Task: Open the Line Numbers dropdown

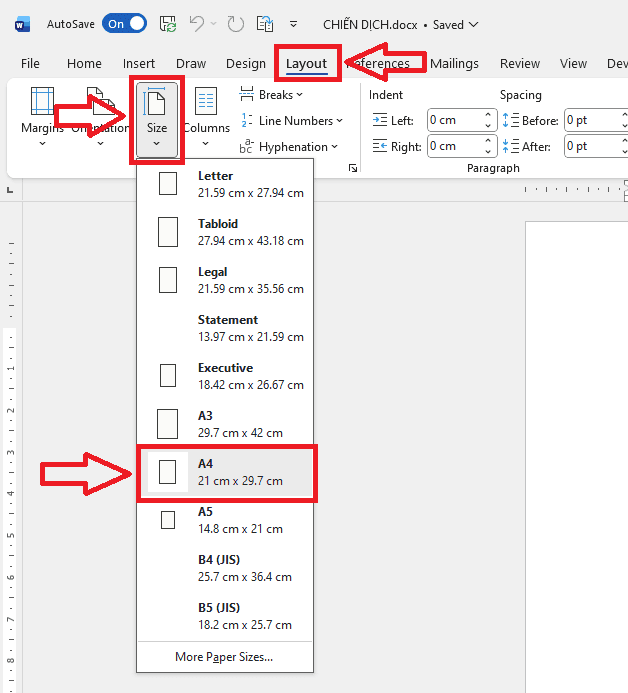Action: coord(292,121)
